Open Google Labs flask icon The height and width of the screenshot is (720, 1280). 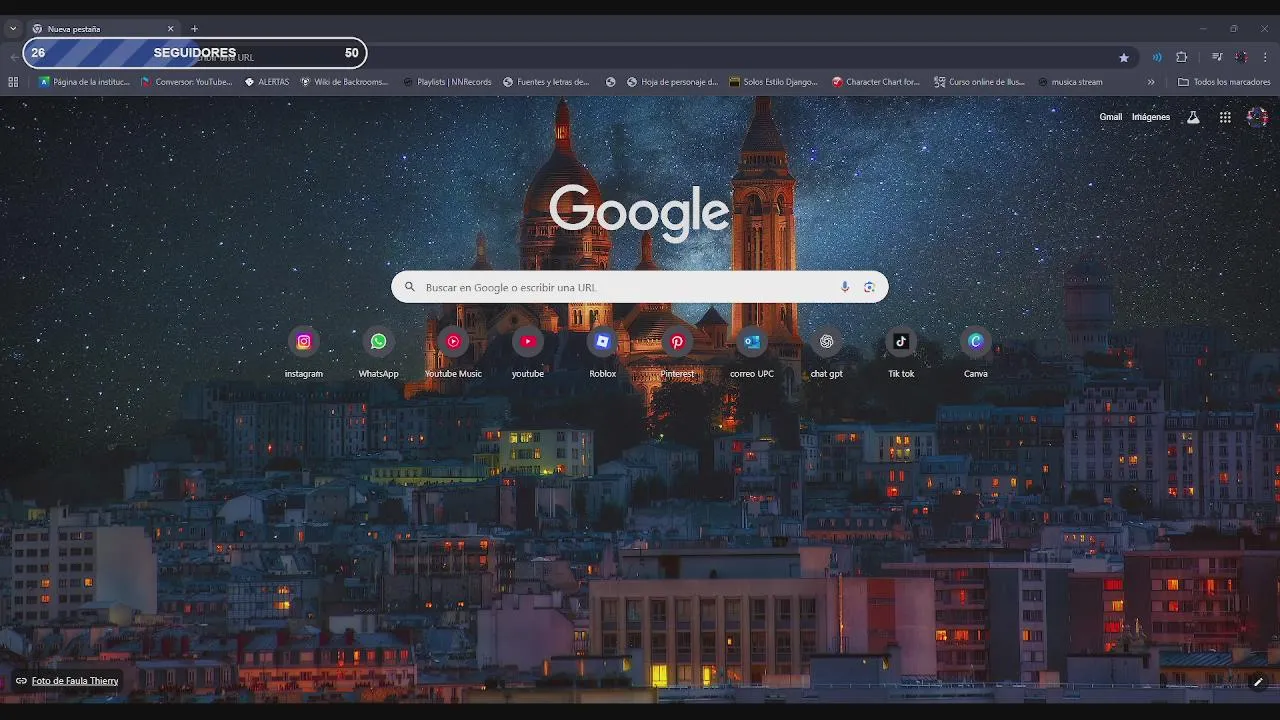1193,117
